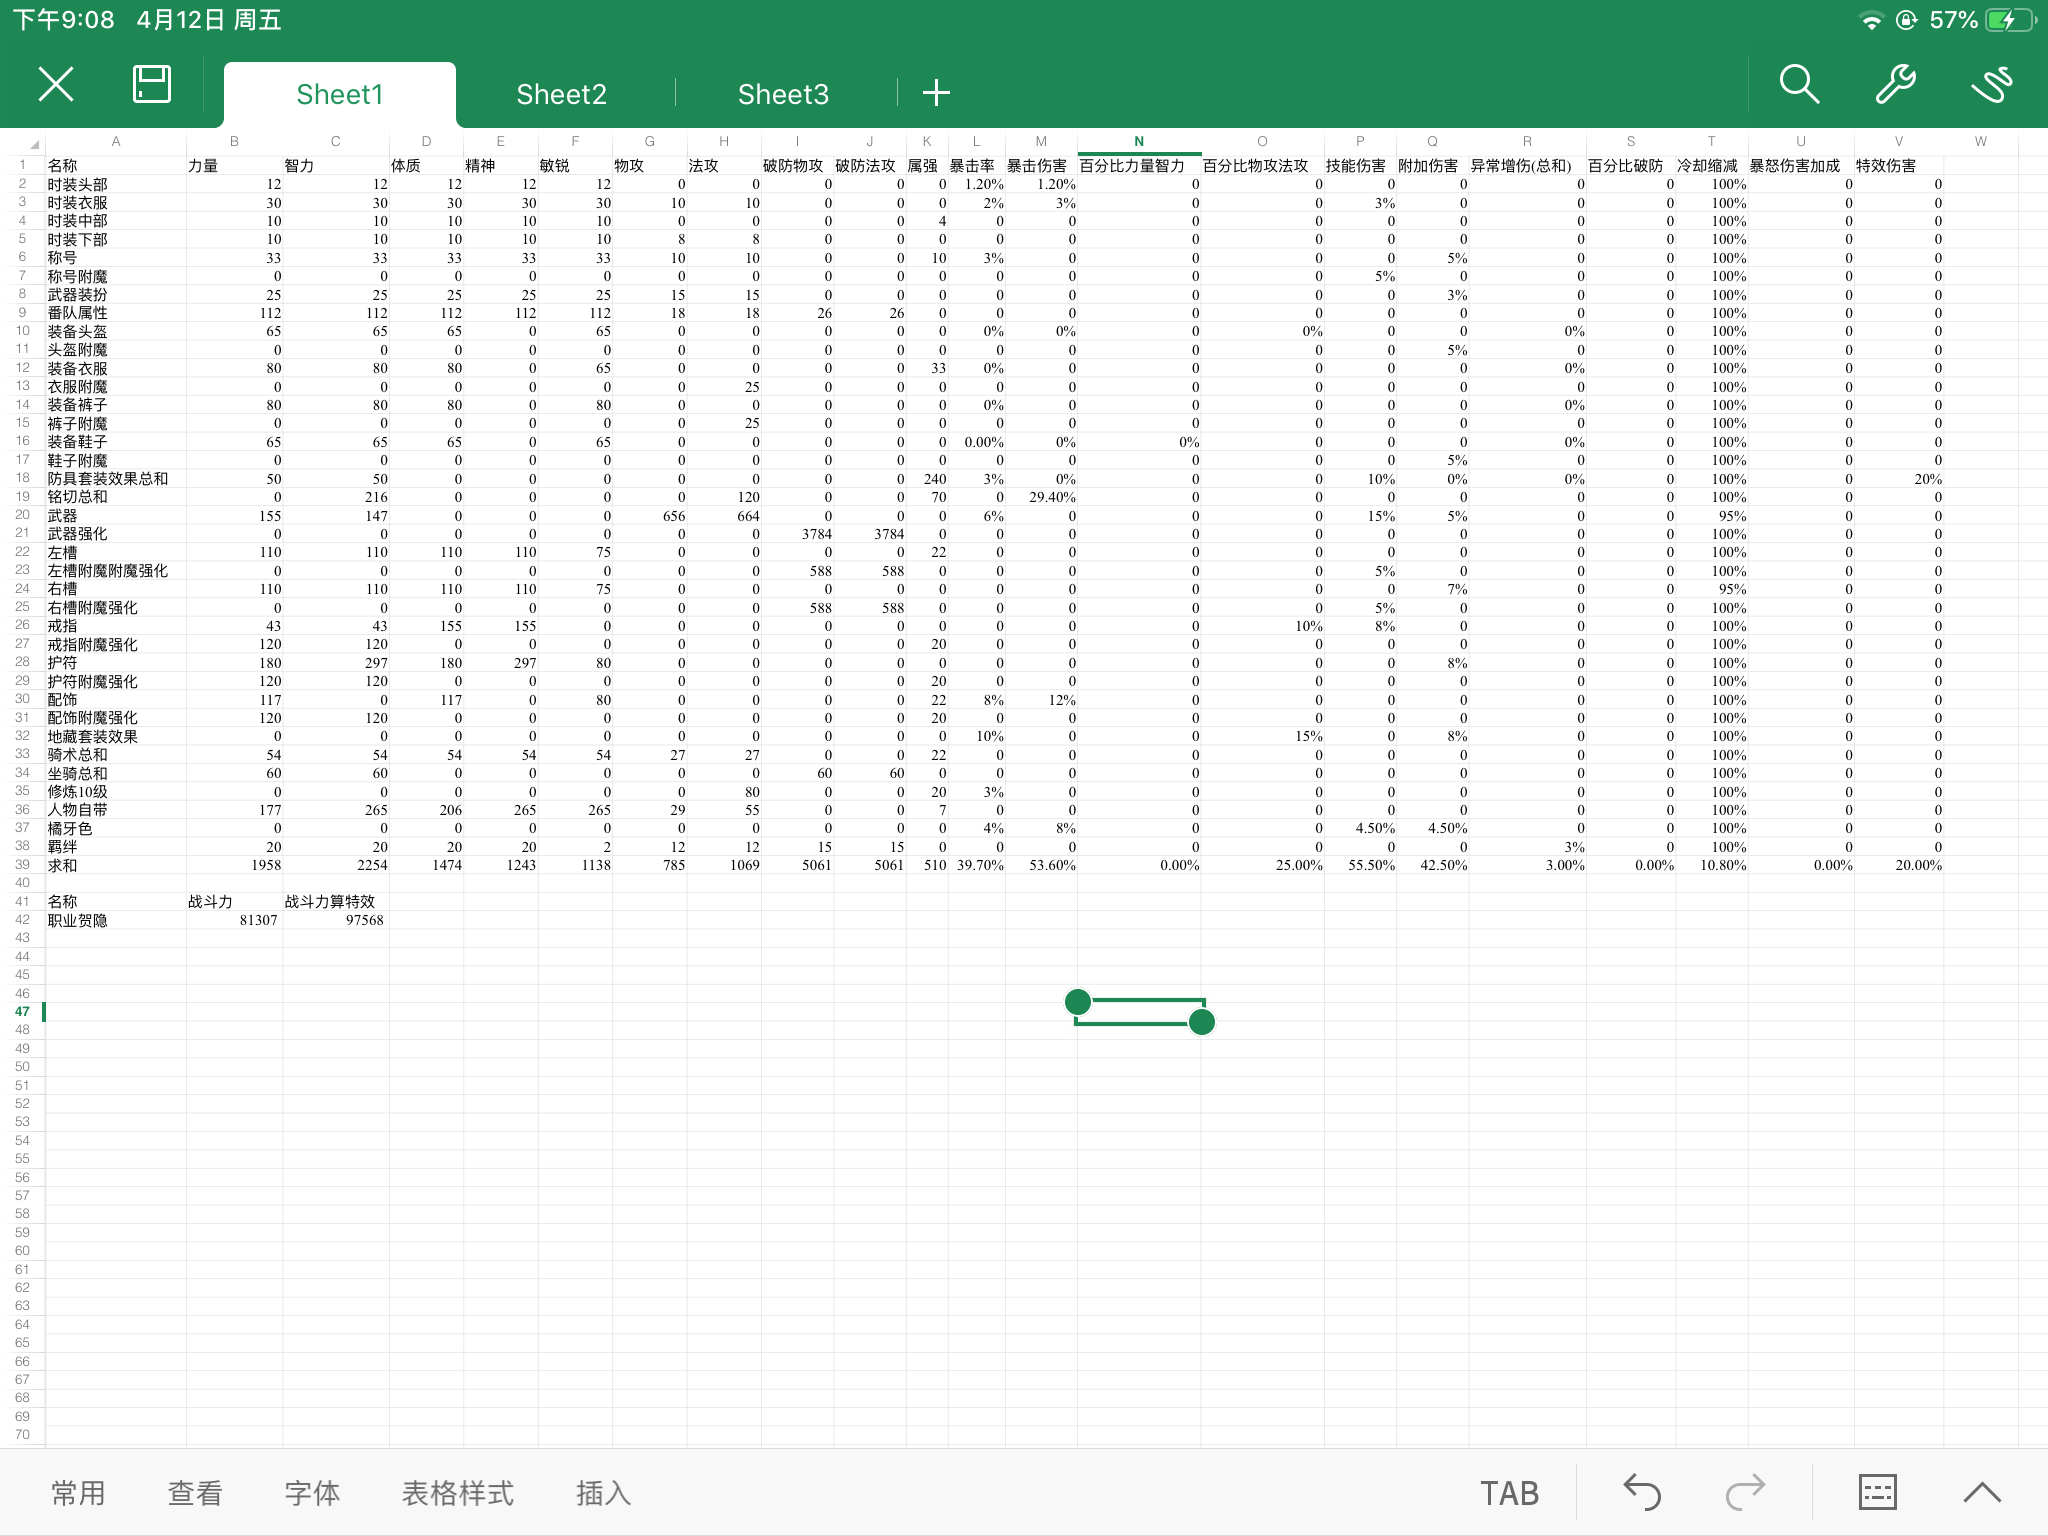Select the 656 cell in the 武器 row
This screenshot has width=2048, height=1536.
pos(650,516)
